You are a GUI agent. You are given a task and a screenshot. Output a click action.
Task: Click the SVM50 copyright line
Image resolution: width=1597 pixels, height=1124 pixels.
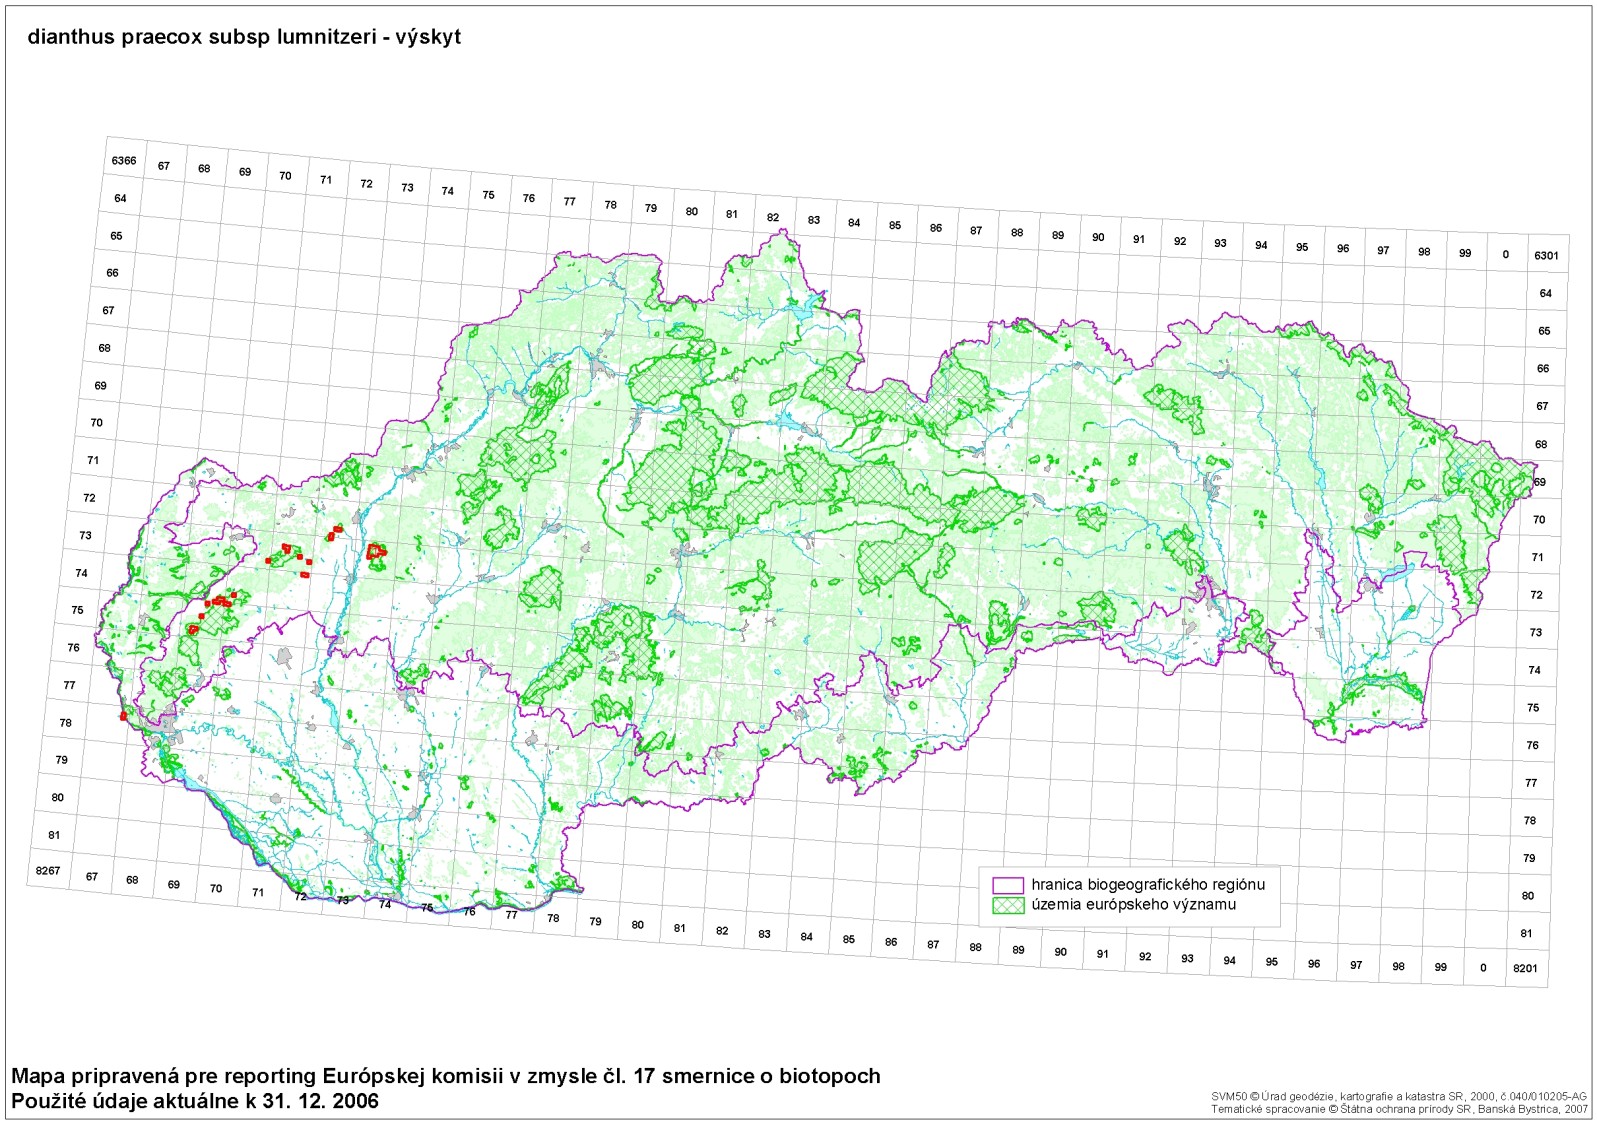[x=1398, y=1097]
